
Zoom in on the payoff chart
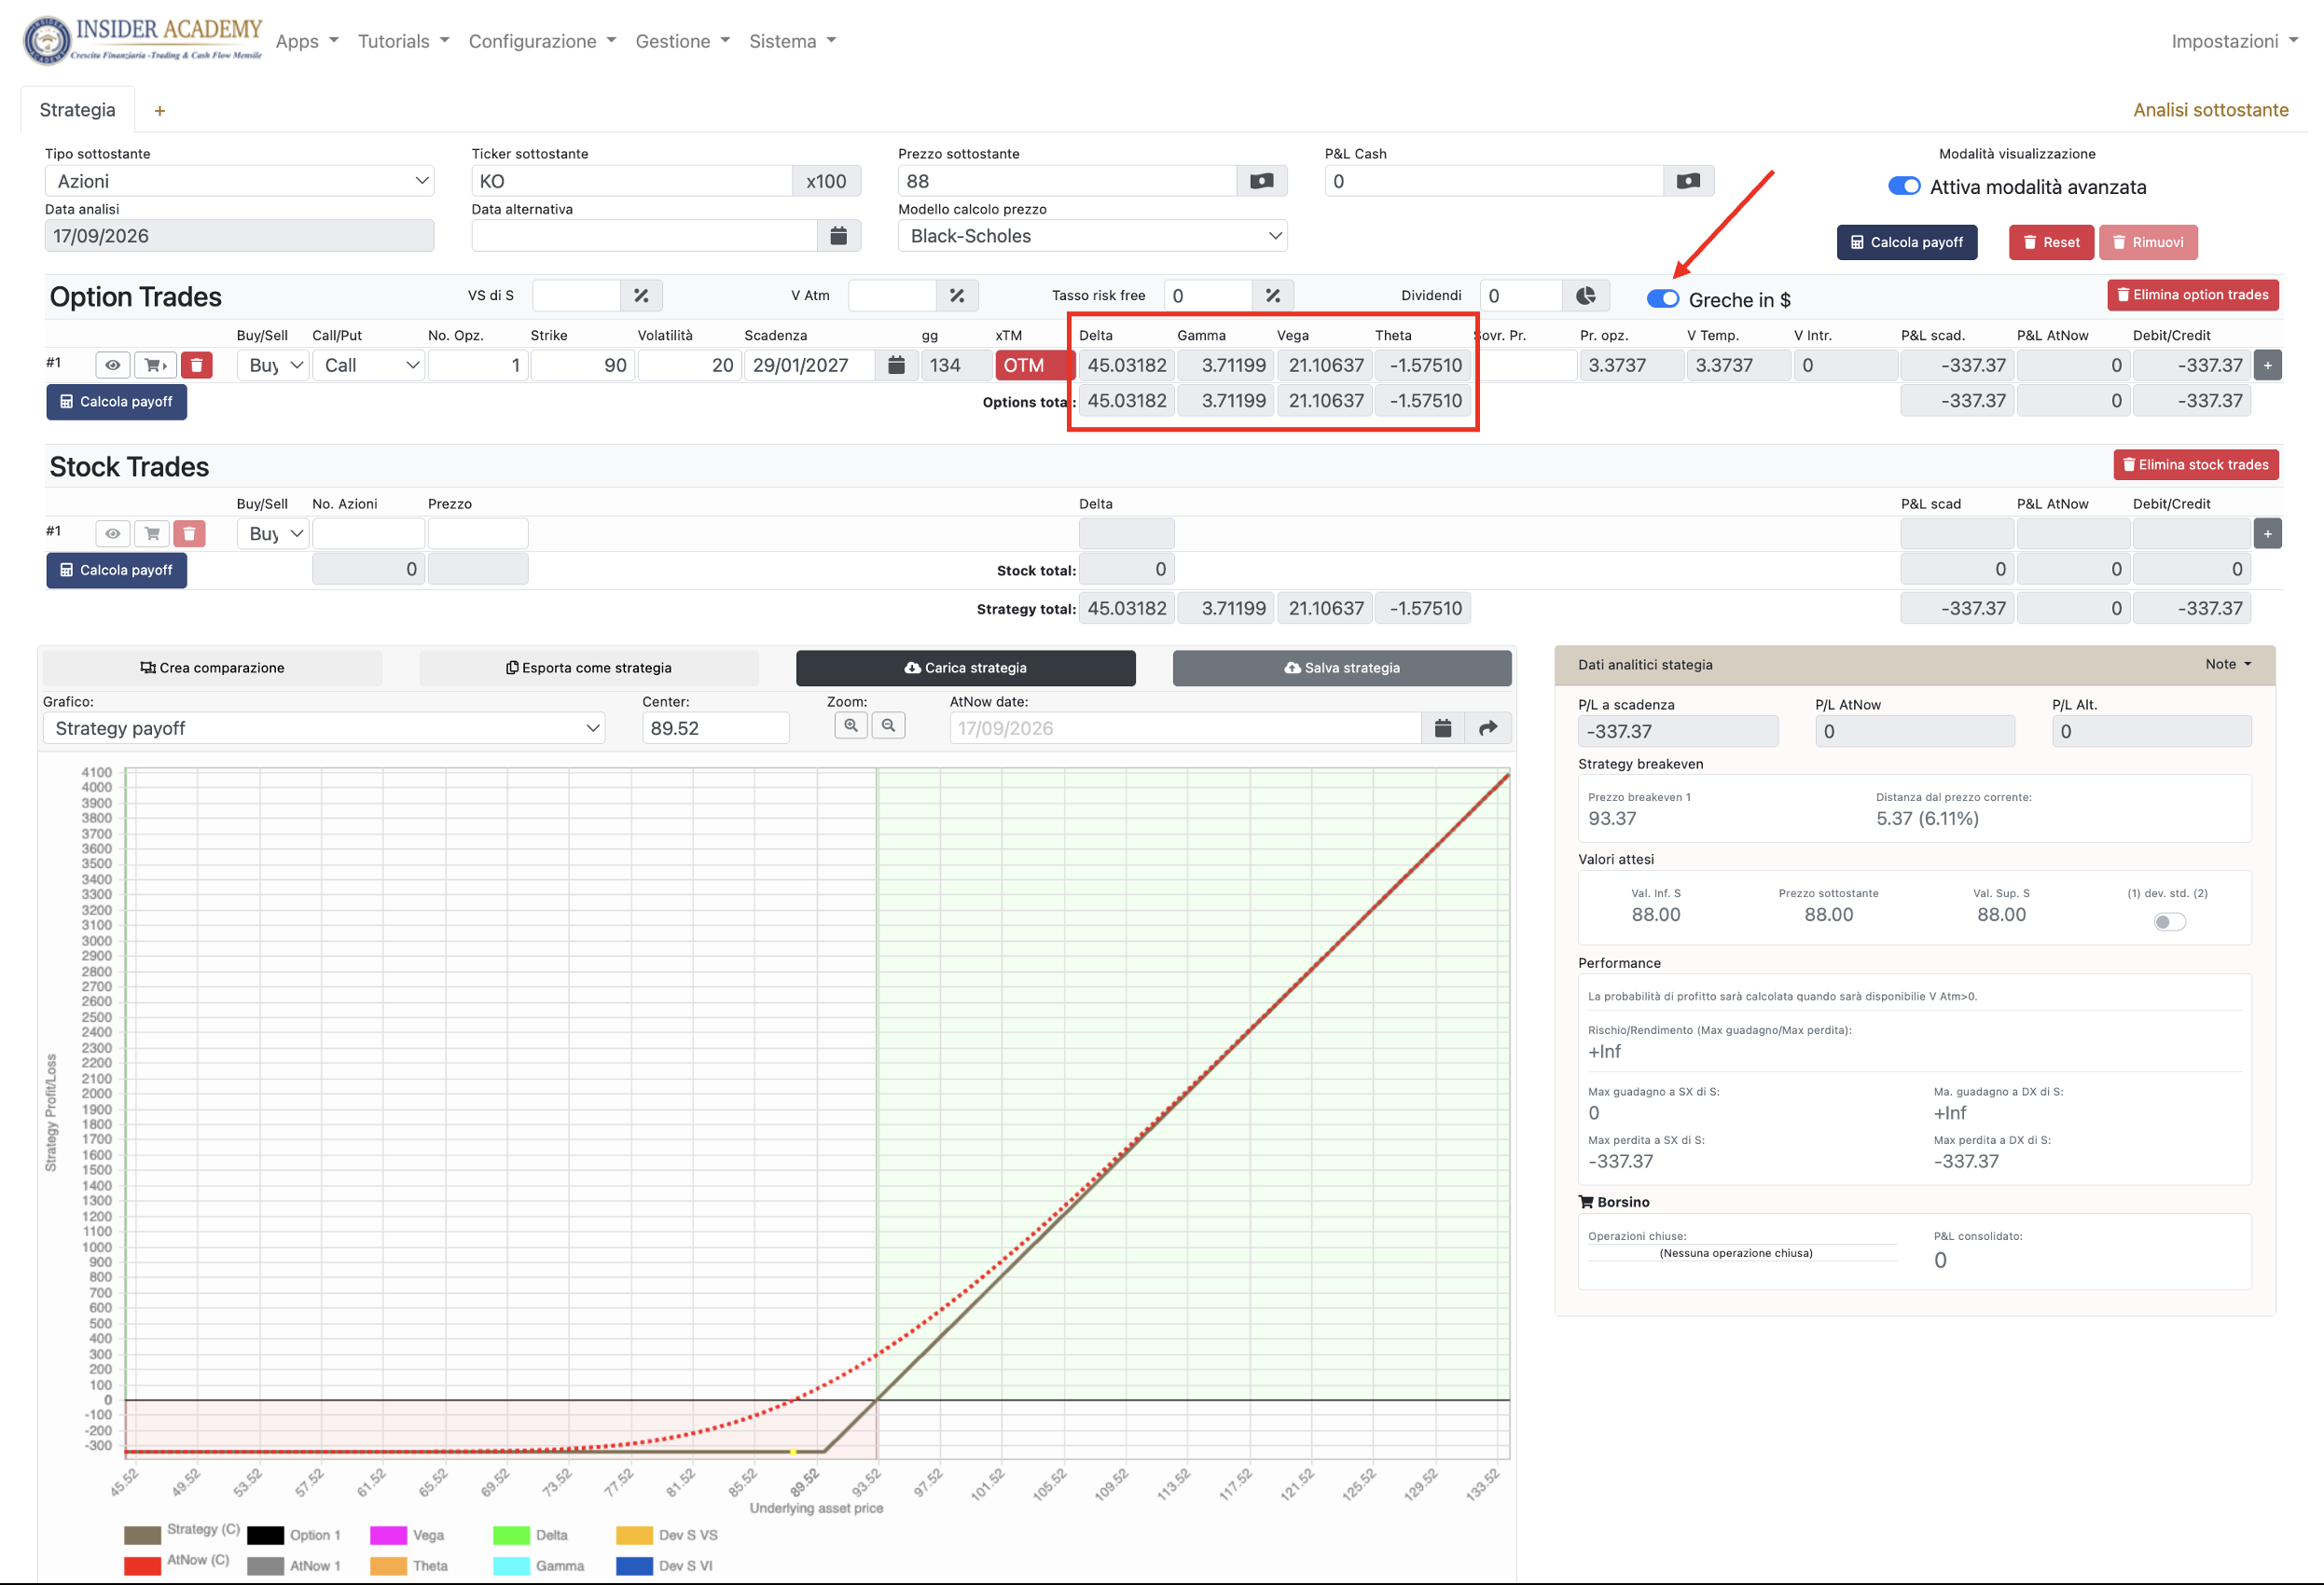[851, 726]
